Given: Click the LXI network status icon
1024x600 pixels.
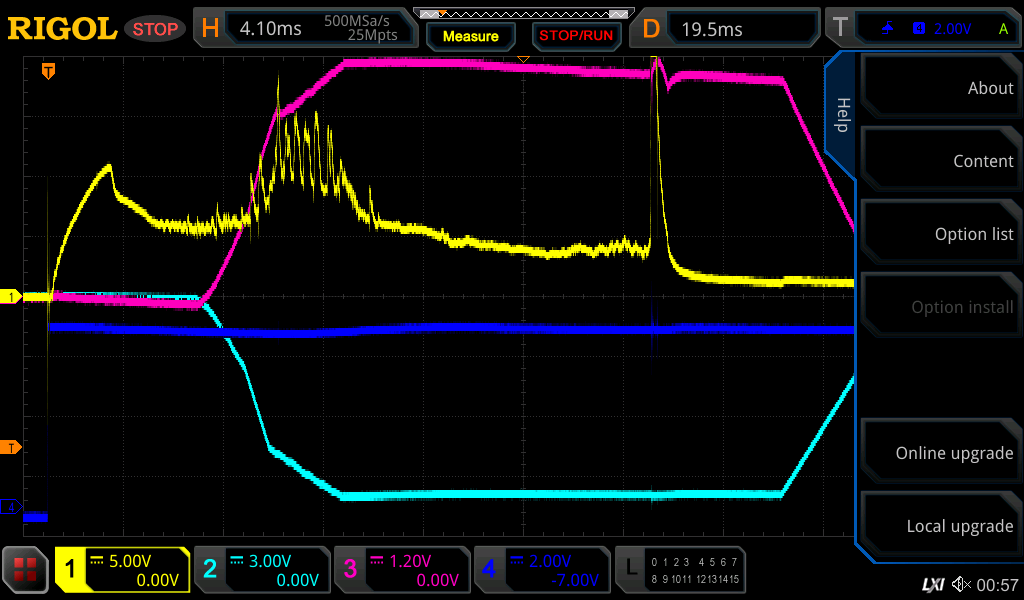Looking at the screenshot, I should 933,584.
